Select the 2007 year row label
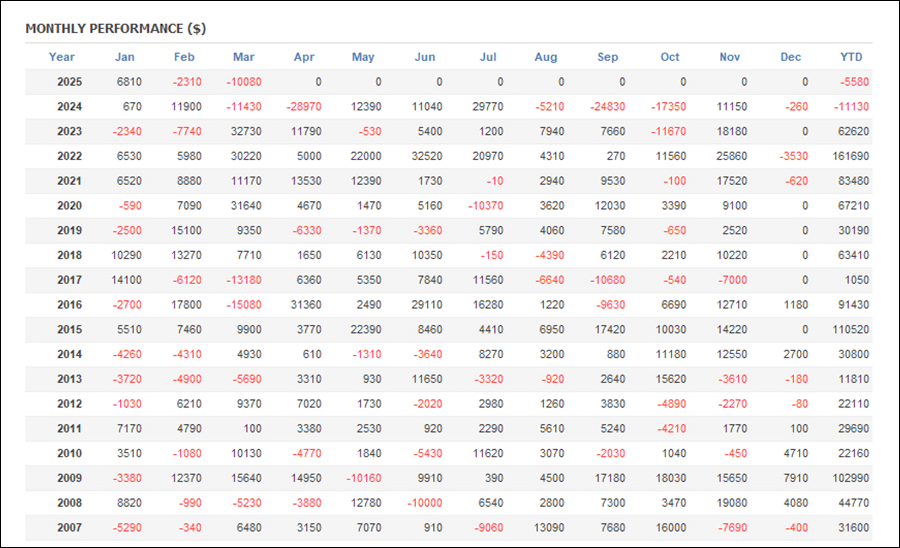Screen dimensions: 900x548 click(69, 527)
